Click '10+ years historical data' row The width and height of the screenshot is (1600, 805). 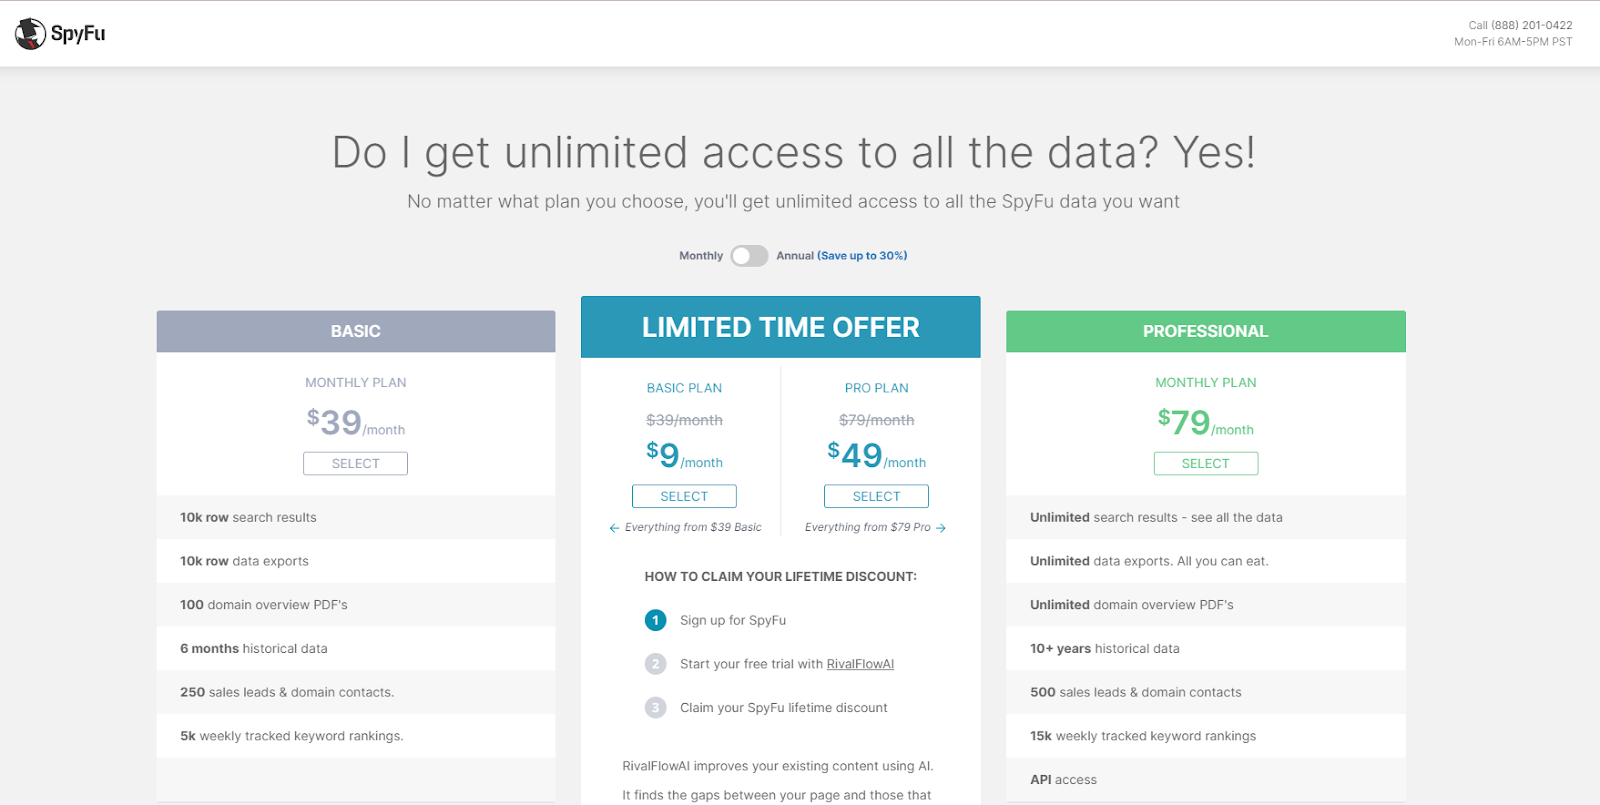click(1206, 648)
